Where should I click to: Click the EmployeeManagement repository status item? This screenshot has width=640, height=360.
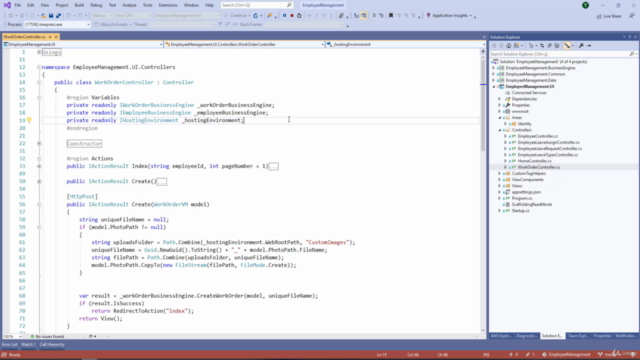coord(566,354)
